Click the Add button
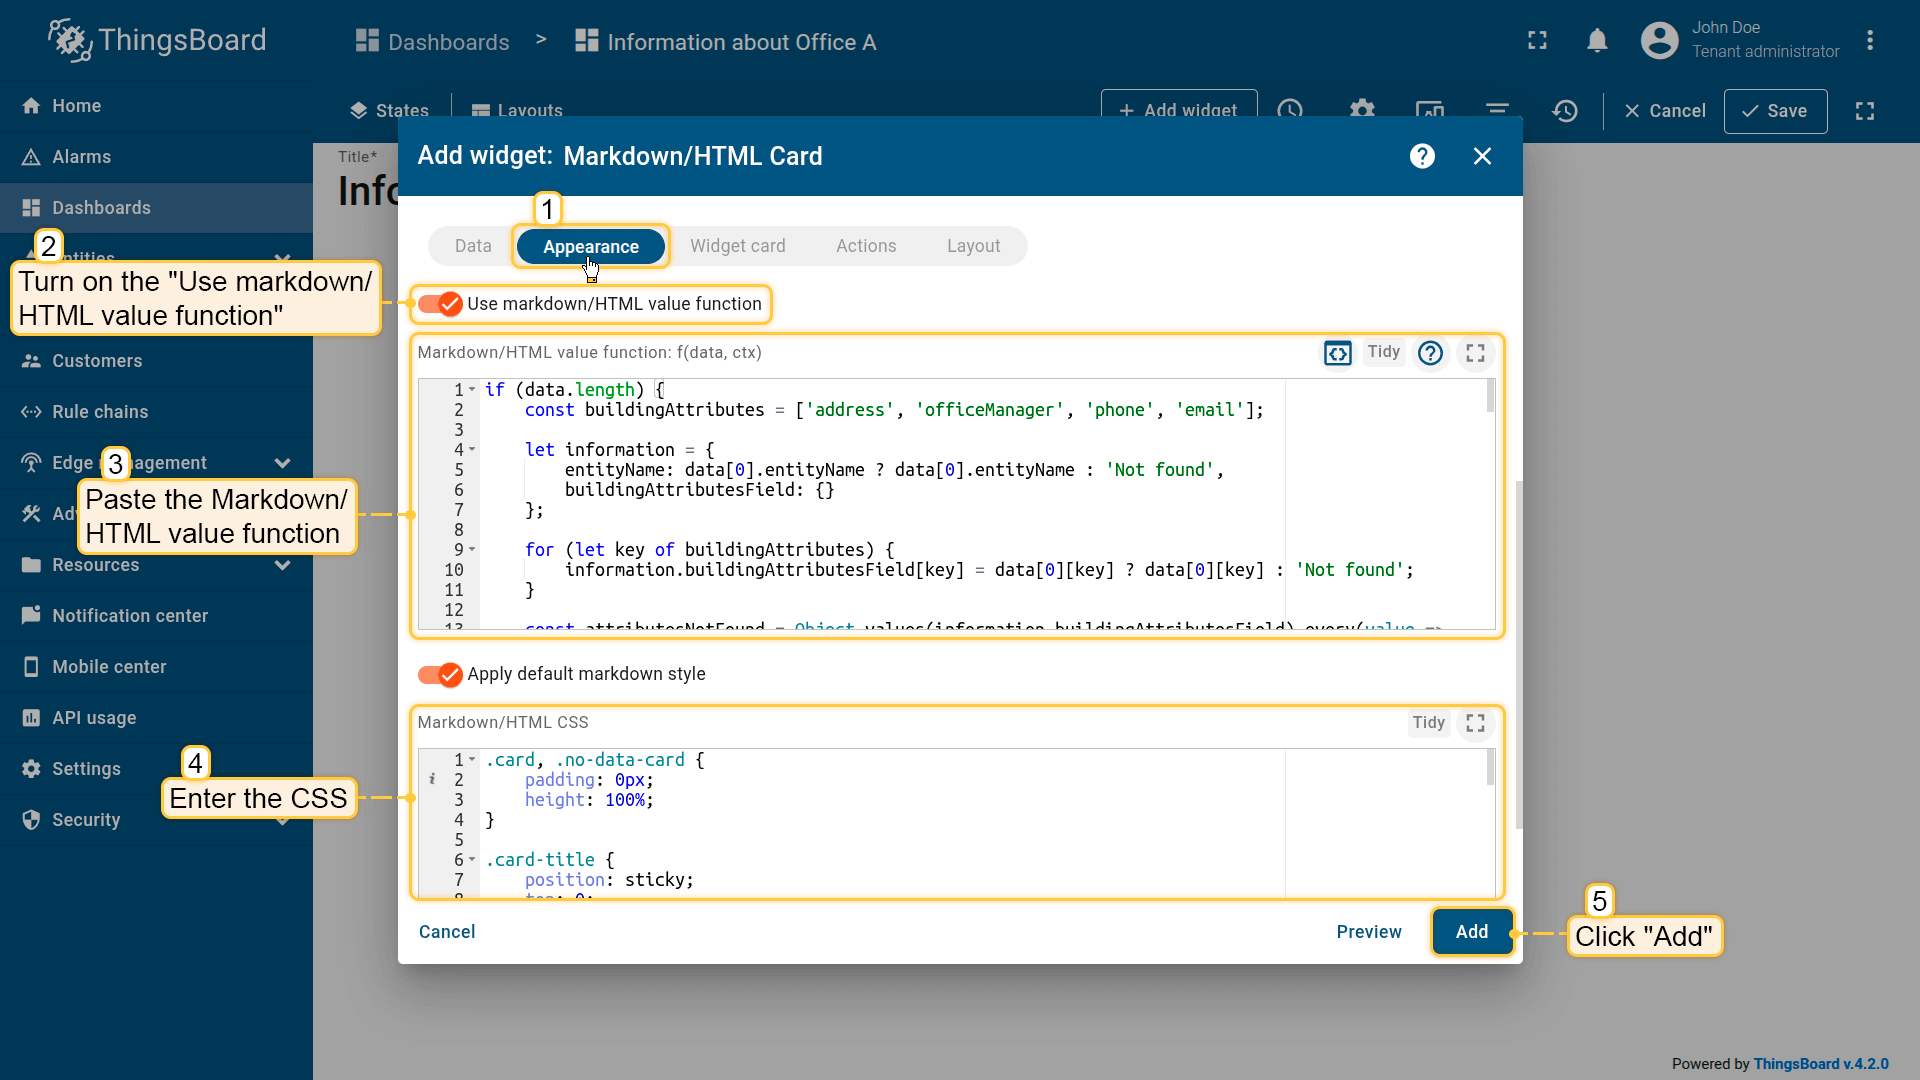This screenshot has height=1080, width=1920. [x=1471, y=932]
